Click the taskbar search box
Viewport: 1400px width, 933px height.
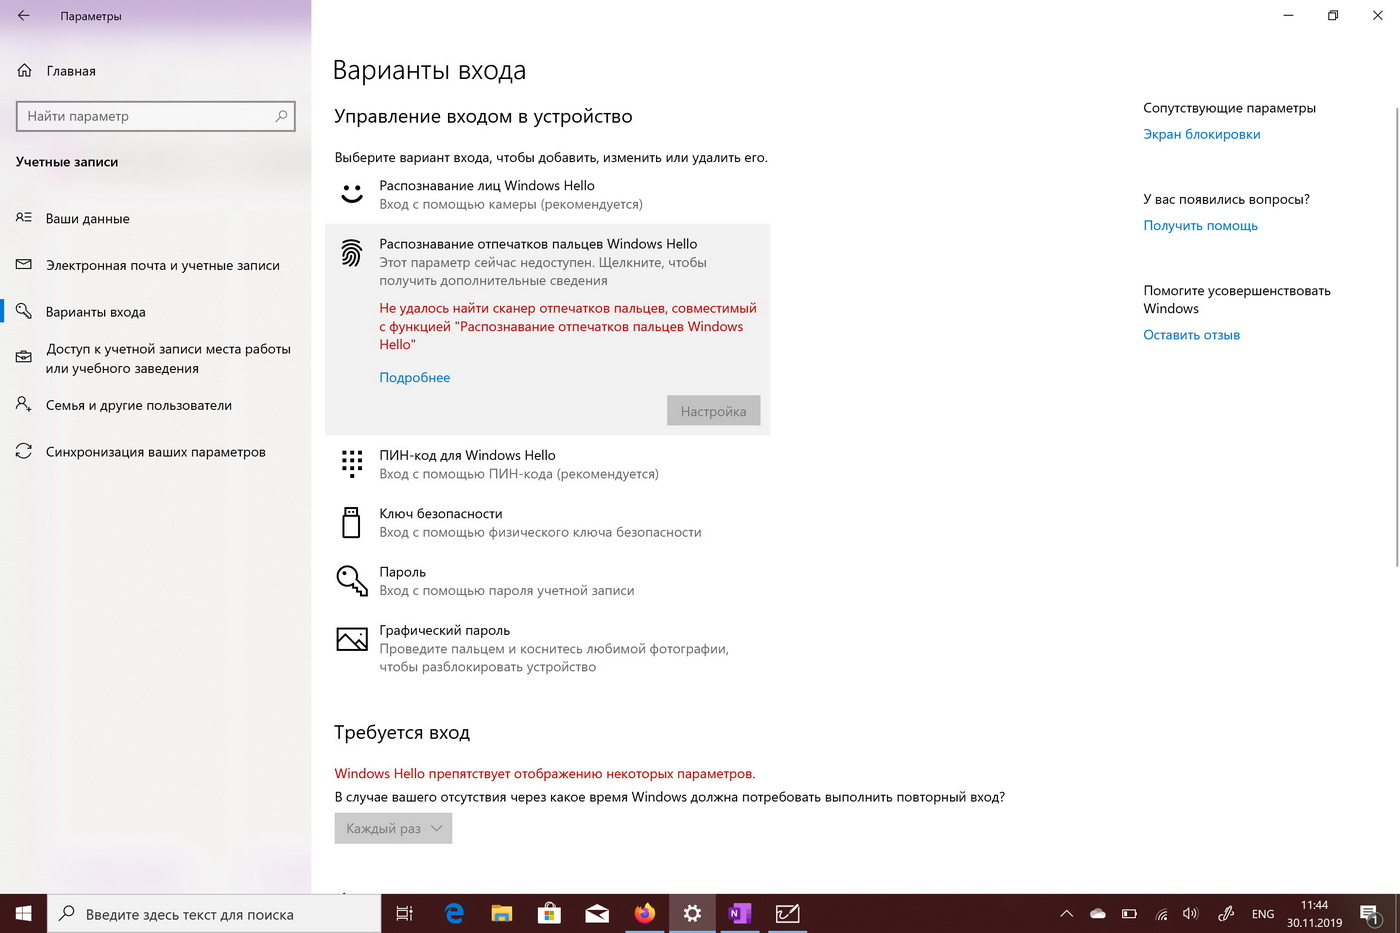tap(214, 913)
